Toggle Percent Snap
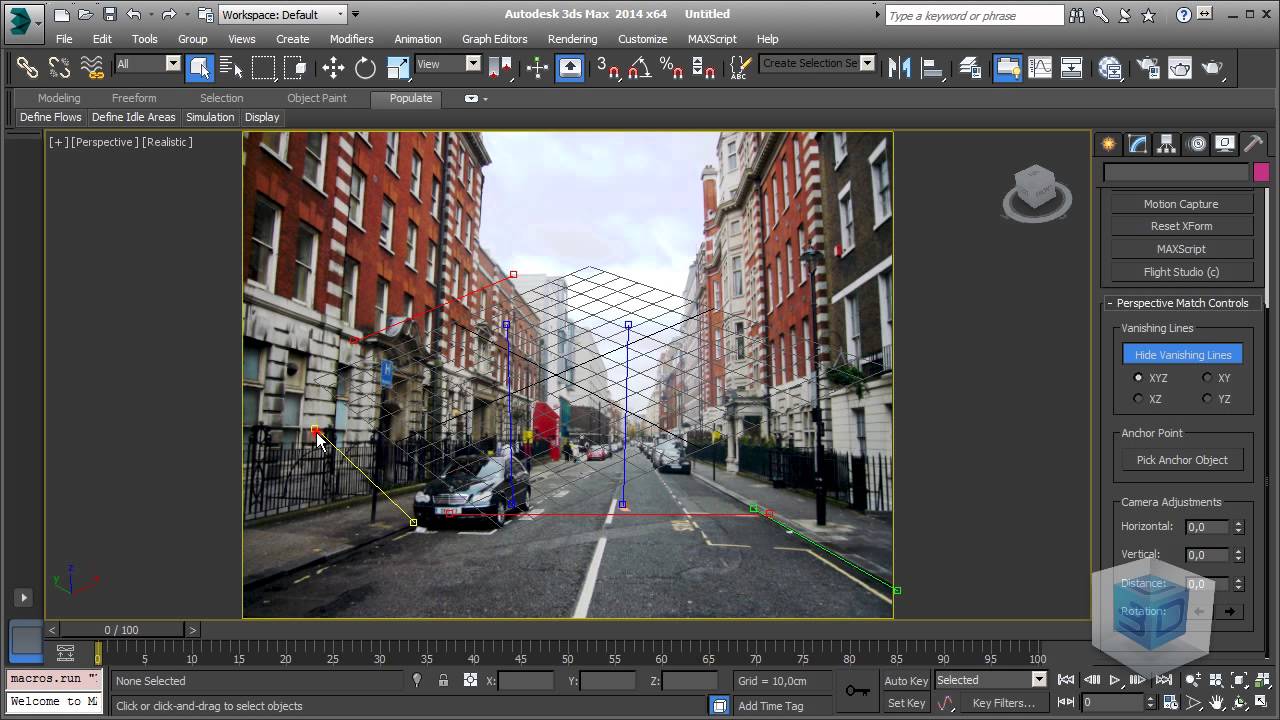 point(672,67)
